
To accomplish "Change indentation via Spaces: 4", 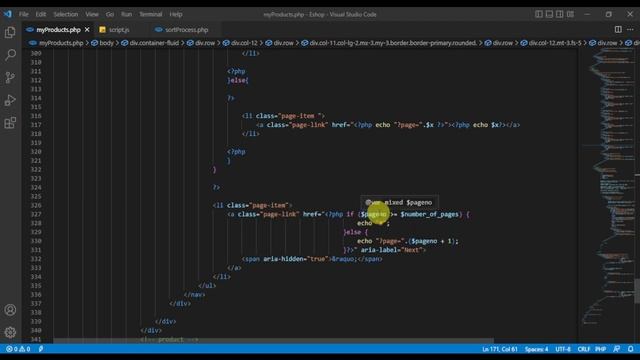I will [x=536, y=349].
